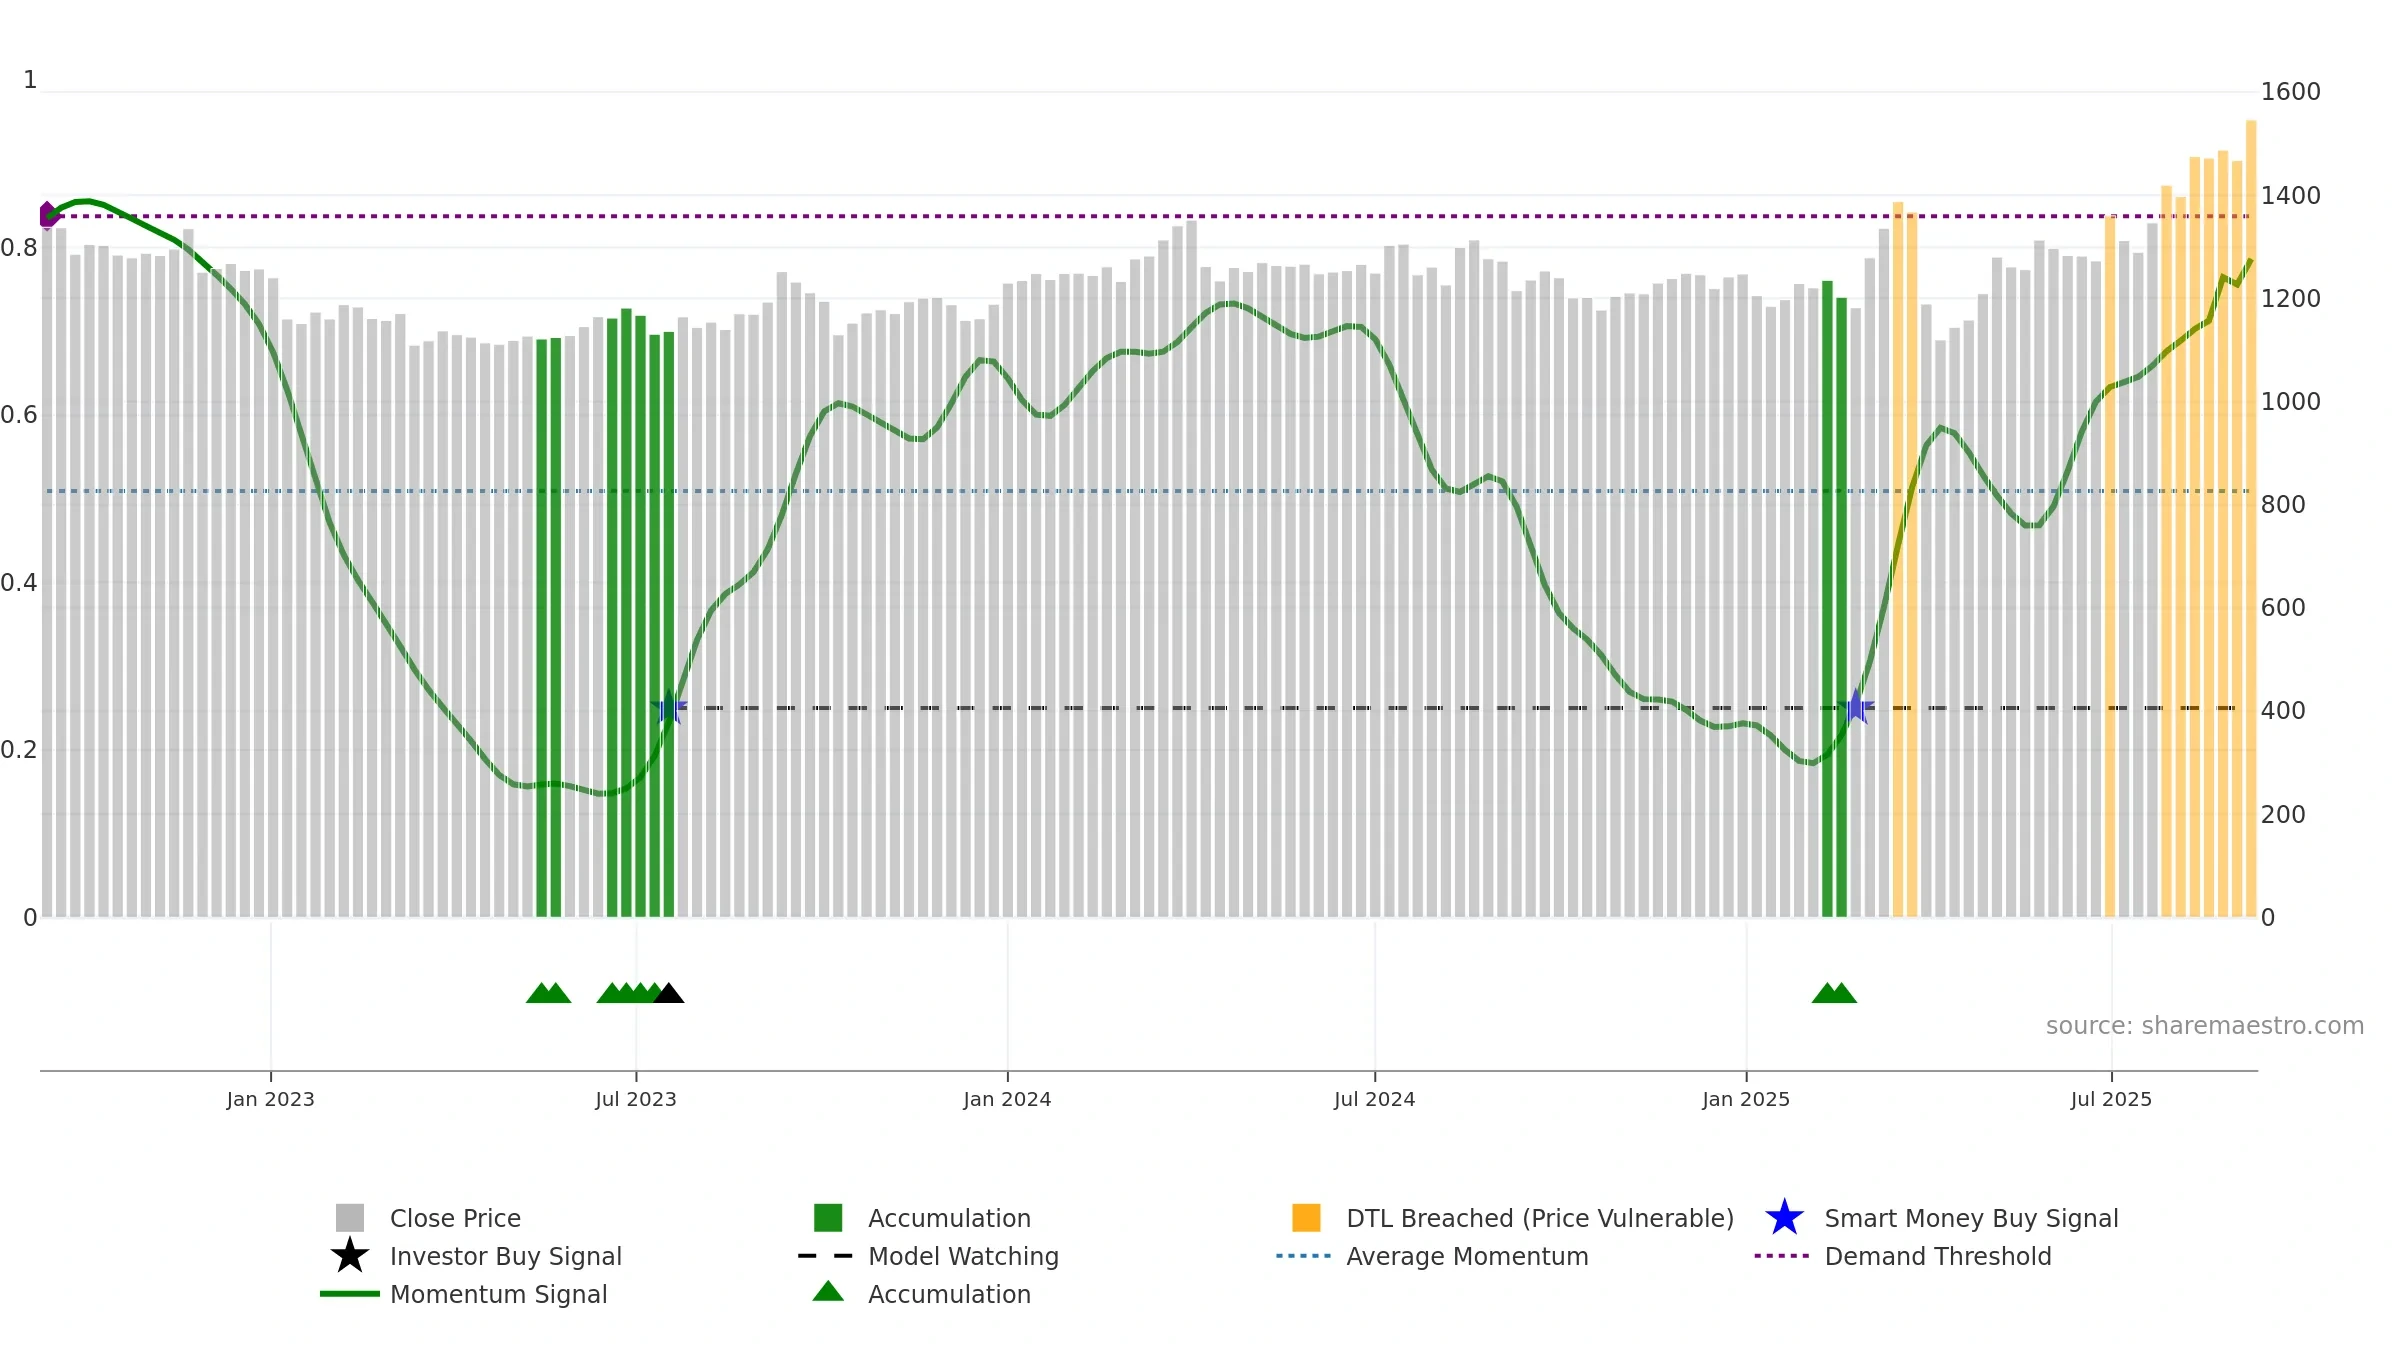
Task: Click the Jul 2025 axis label
Action: tap(2111, 1100)
